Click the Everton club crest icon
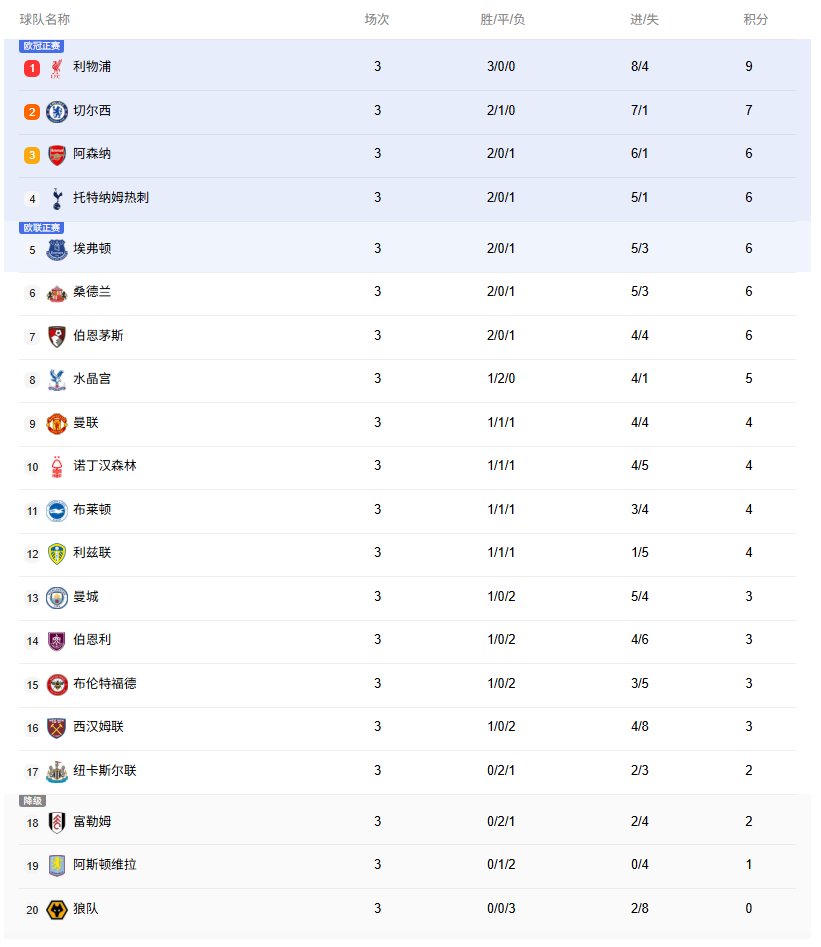 pyautogui.click(x=57, y=249)
